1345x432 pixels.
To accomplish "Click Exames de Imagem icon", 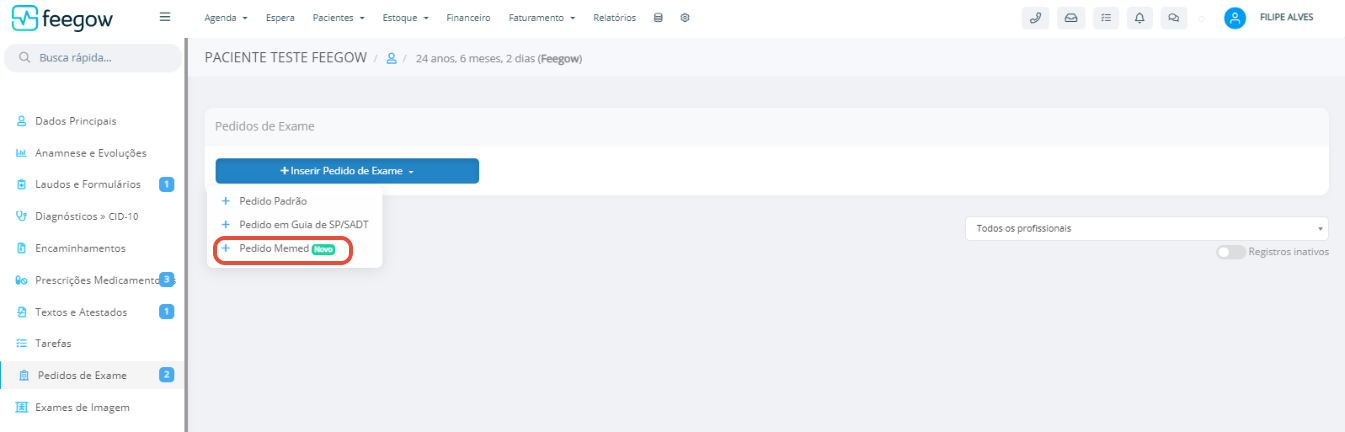I will [x=21, y=407].
